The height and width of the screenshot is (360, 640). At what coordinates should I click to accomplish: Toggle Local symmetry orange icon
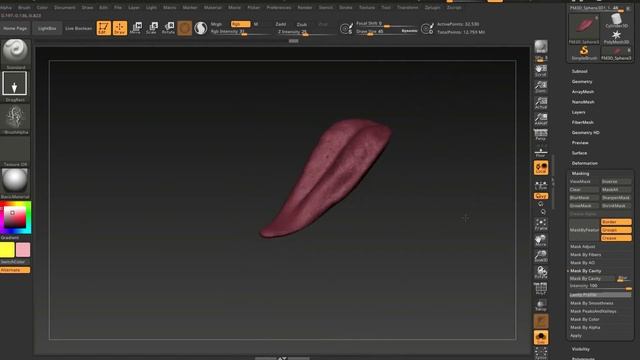tap(541, 168)
